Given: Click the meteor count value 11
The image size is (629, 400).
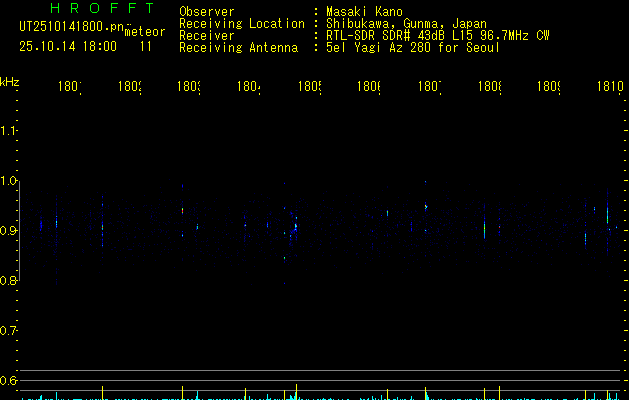Looking at the screenshot, I should pyautogui.click(x=146, y=47).
